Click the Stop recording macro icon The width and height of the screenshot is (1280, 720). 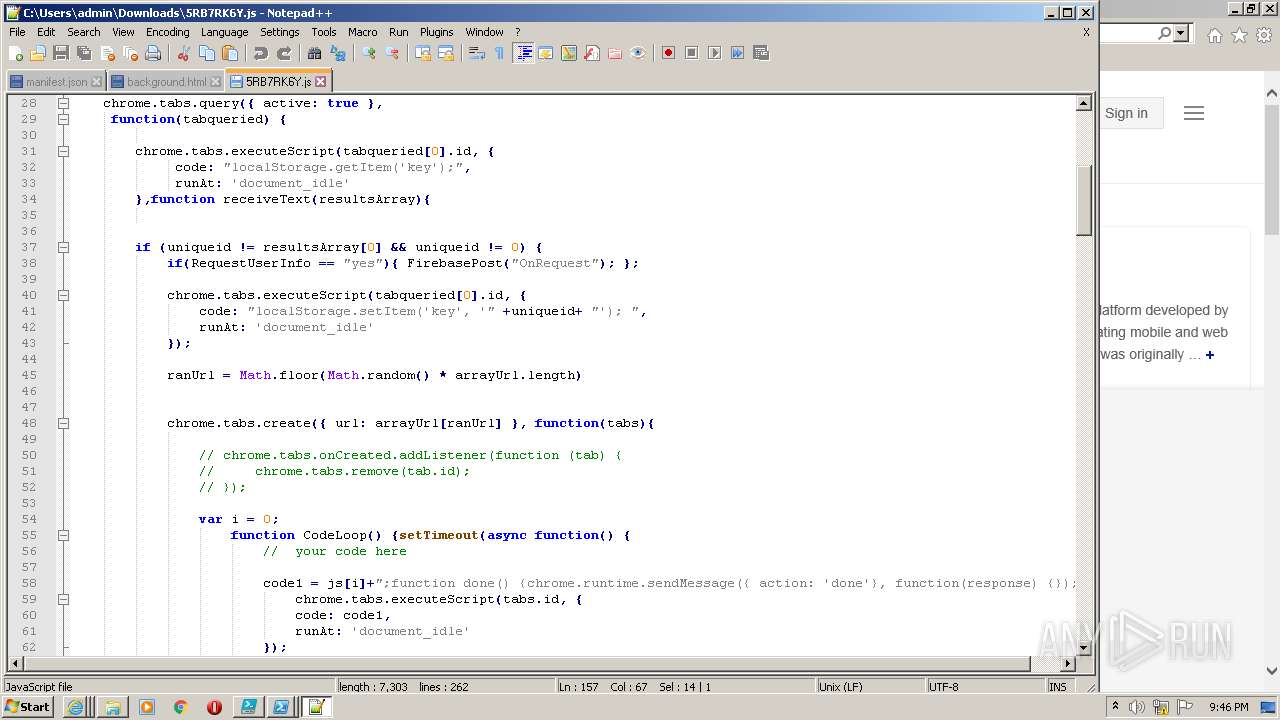pyautogui.click(x=692, y=53)
